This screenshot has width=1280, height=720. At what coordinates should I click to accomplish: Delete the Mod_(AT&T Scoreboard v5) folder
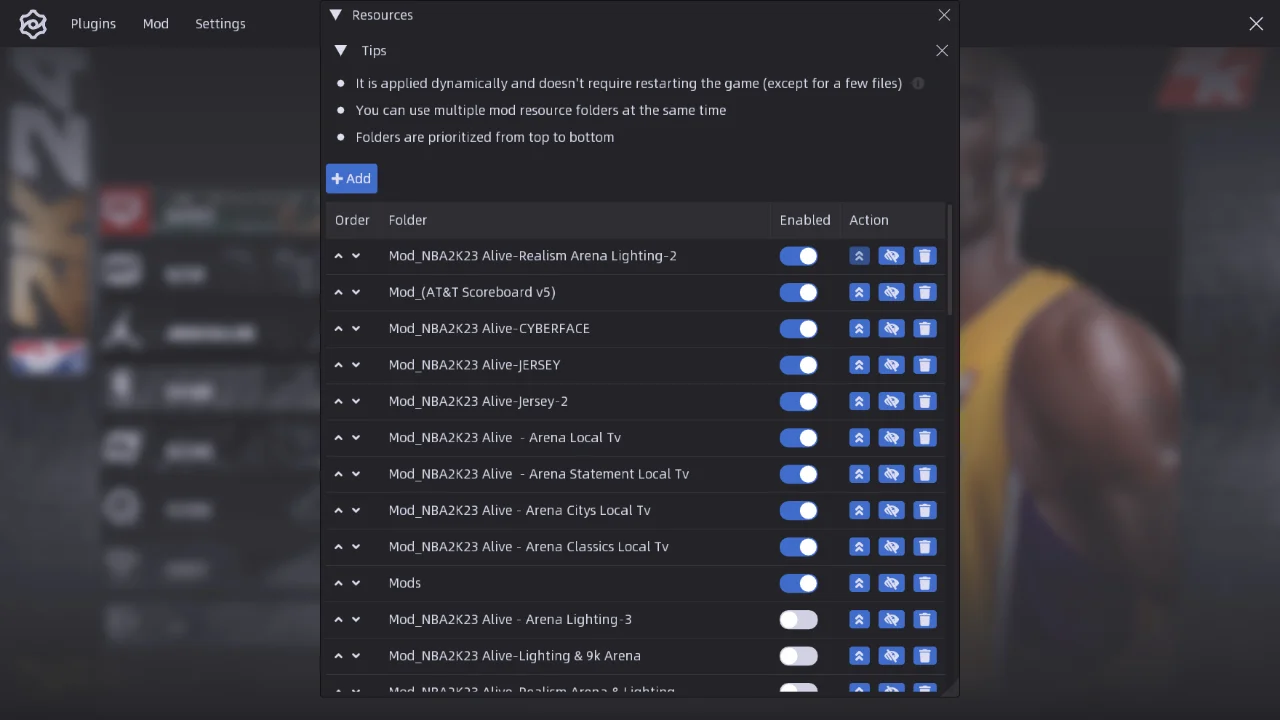click(x=925, y=292)
